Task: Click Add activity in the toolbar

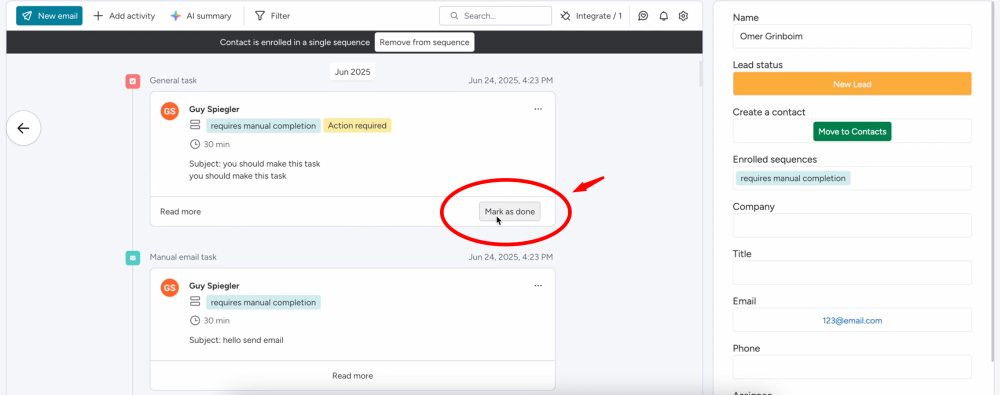Action: [x=124, y=16]
